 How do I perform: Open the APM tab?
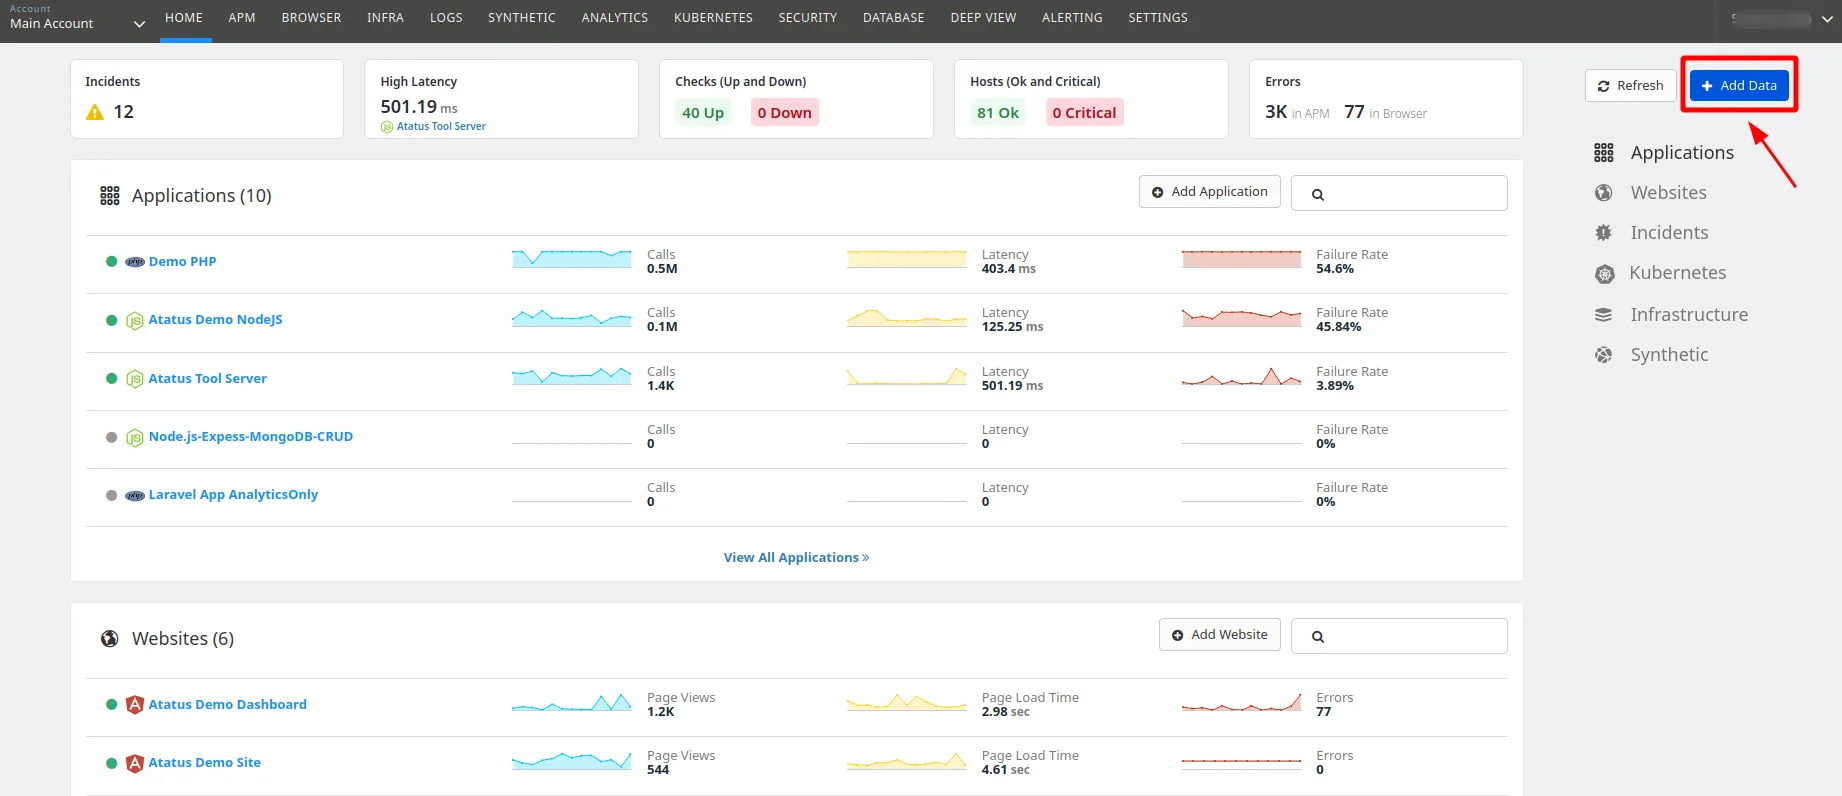(x=242, y=18)
